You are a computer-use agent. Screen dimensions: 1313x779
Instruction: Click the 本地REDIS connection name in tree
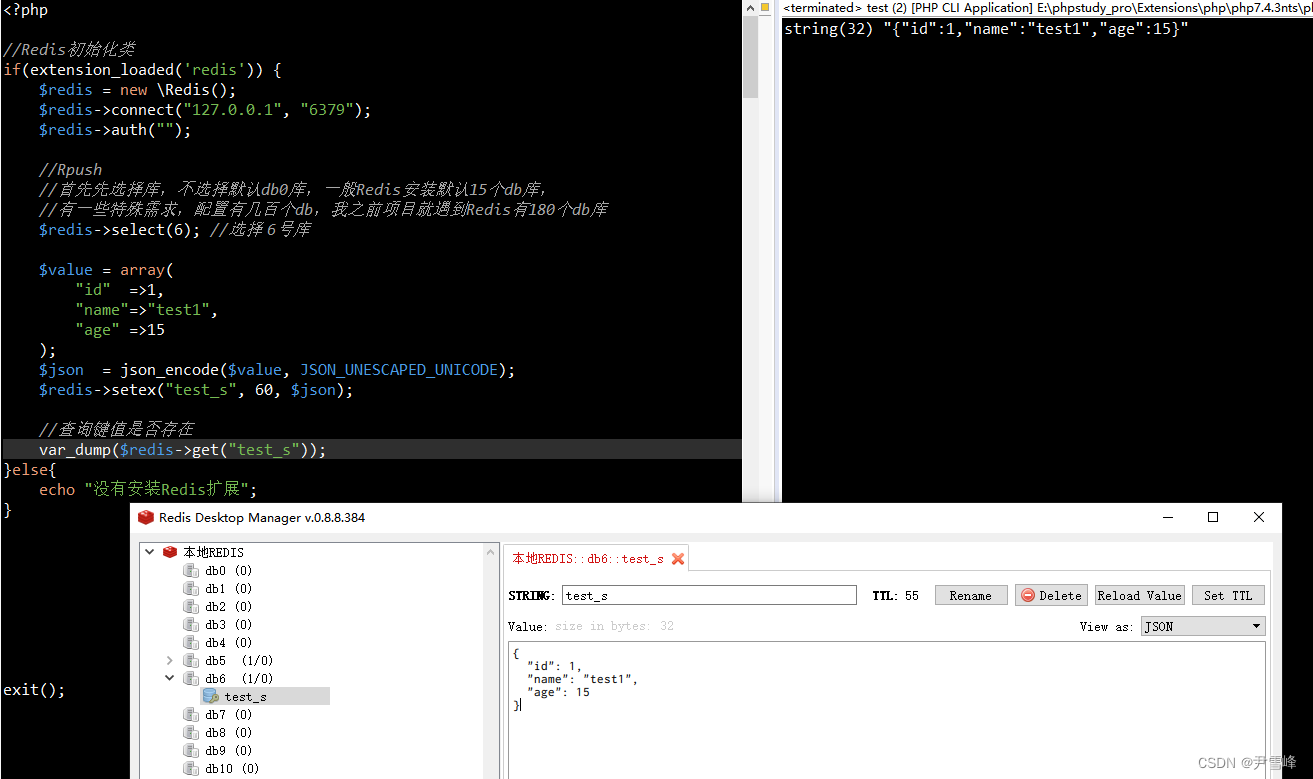[213, 552]
